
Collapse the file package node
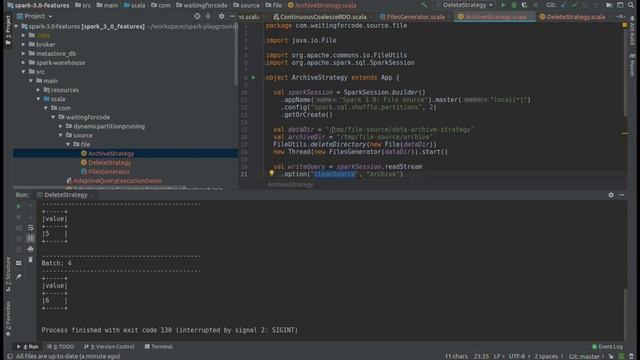click(x=68, y=144)
